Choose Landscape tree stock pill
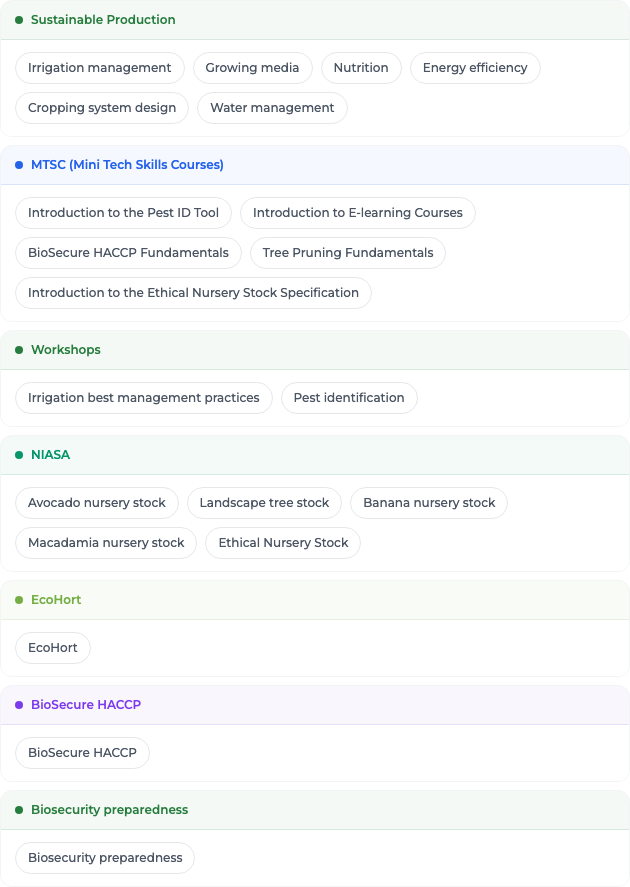630x887 pixels. pos(264,503)
